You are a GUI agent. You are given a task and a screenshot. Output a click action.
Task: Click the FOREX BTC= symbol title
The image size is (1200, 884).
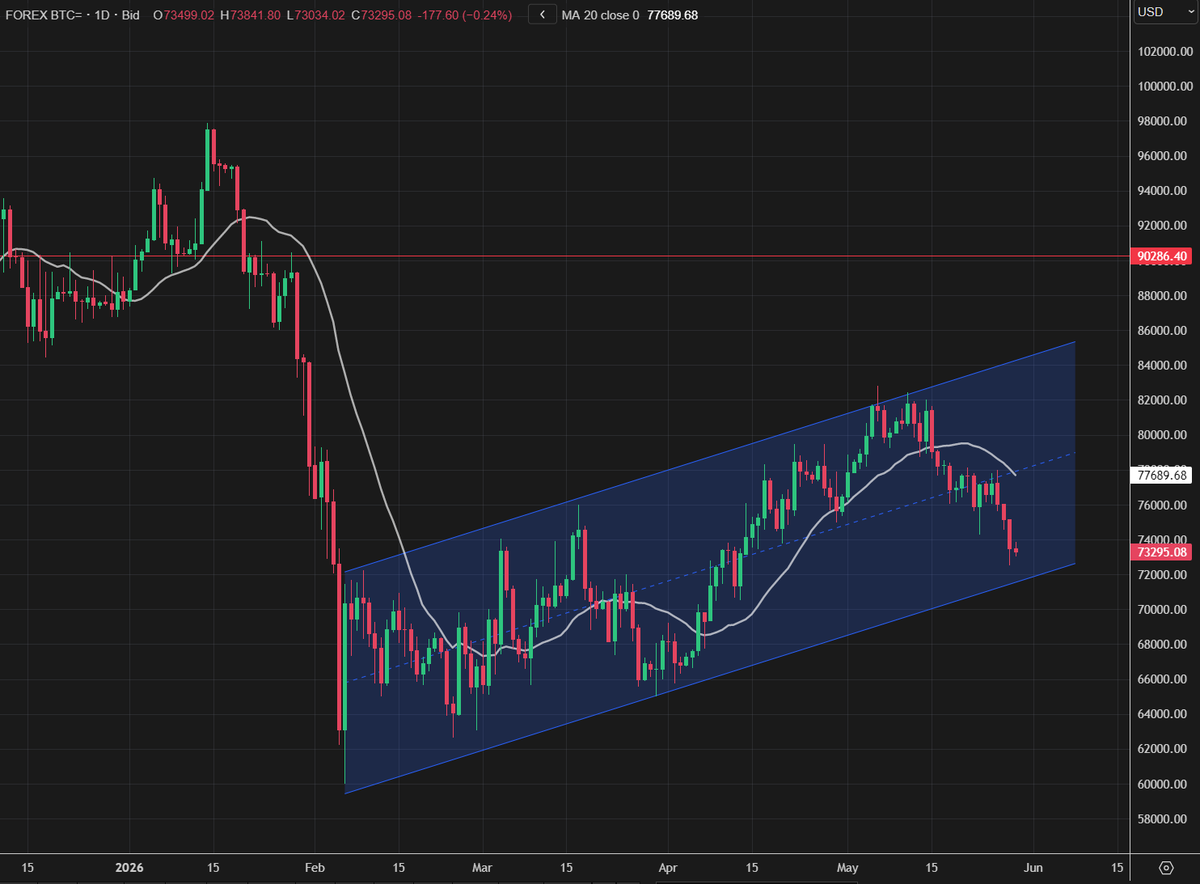pyautogui.click(x=42, y=15)
